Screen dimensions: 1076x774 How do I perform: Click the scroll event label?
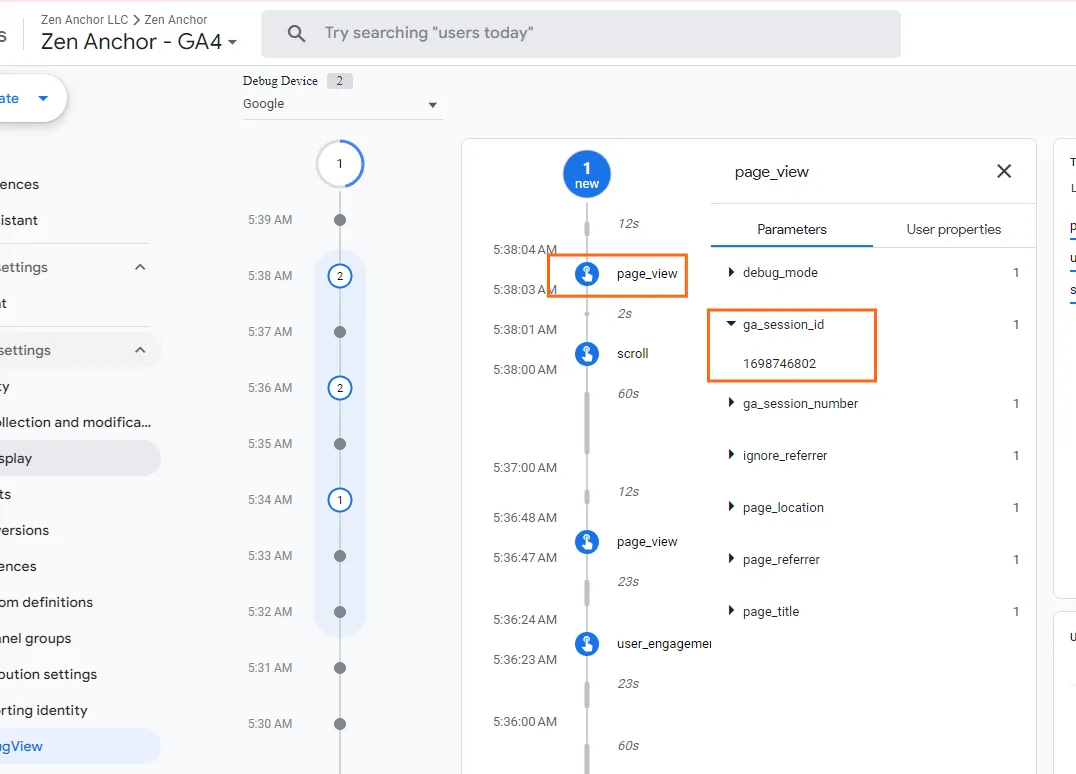point(632,354)
